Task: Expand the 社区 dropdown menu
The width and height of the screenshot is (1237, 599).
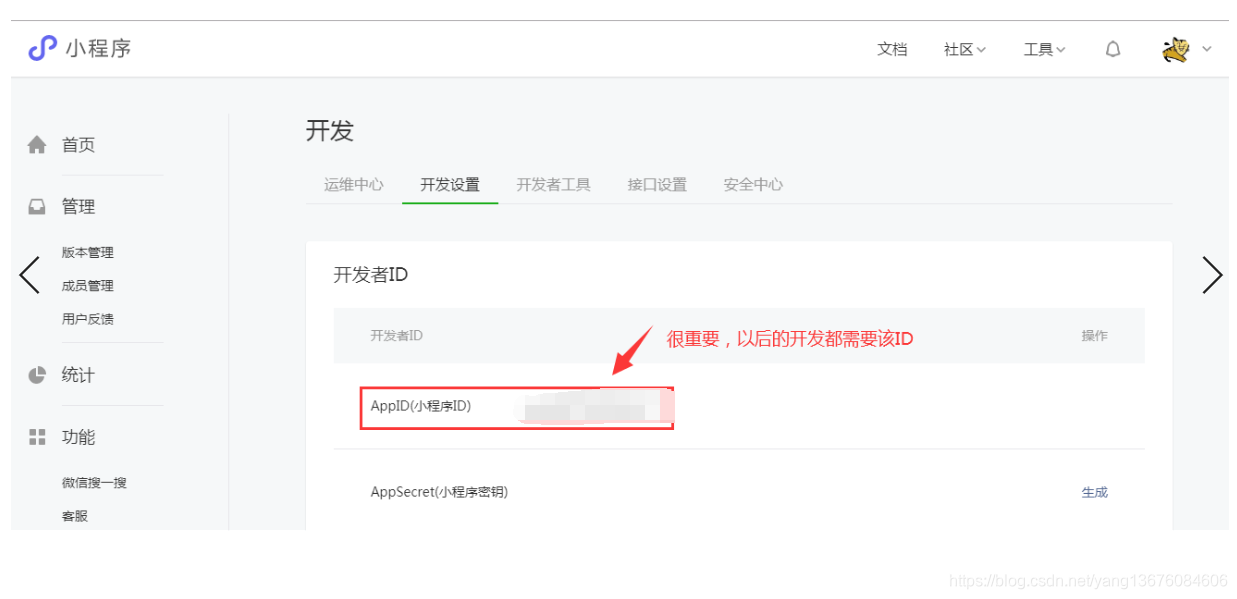Action: (x=965, y=49)
